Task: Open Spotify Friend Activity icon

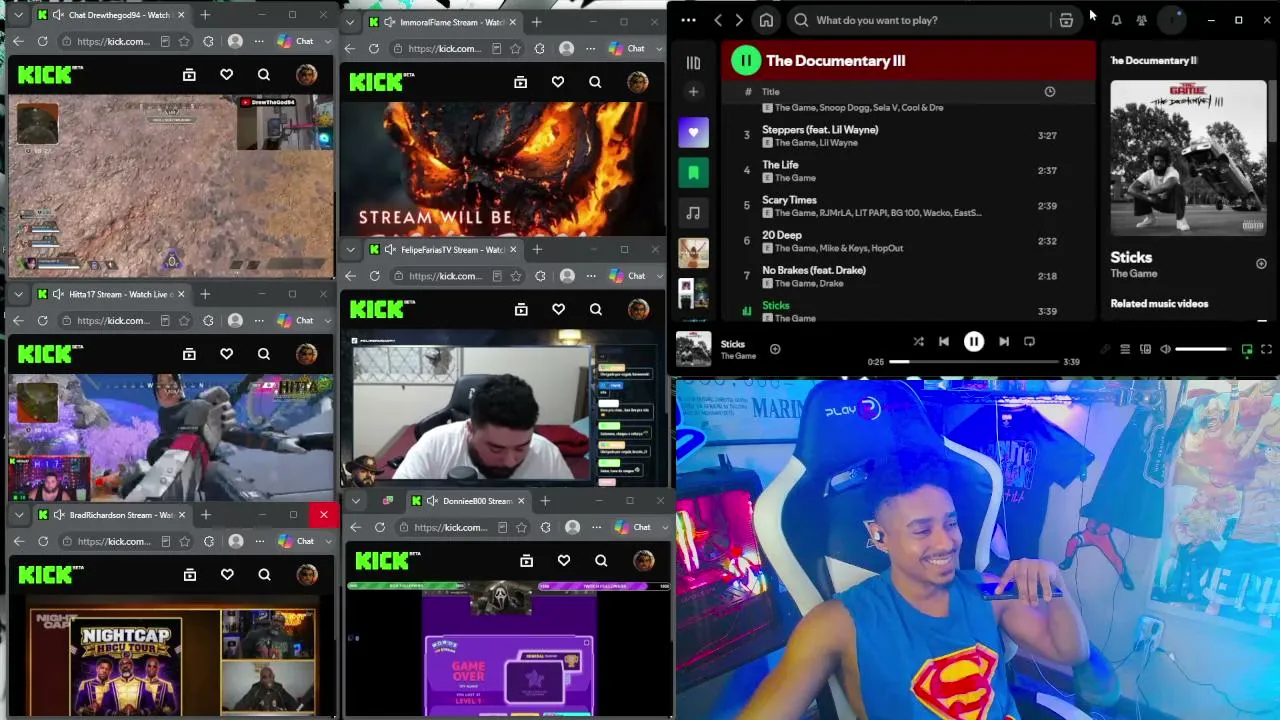Action: (1141, 20)
